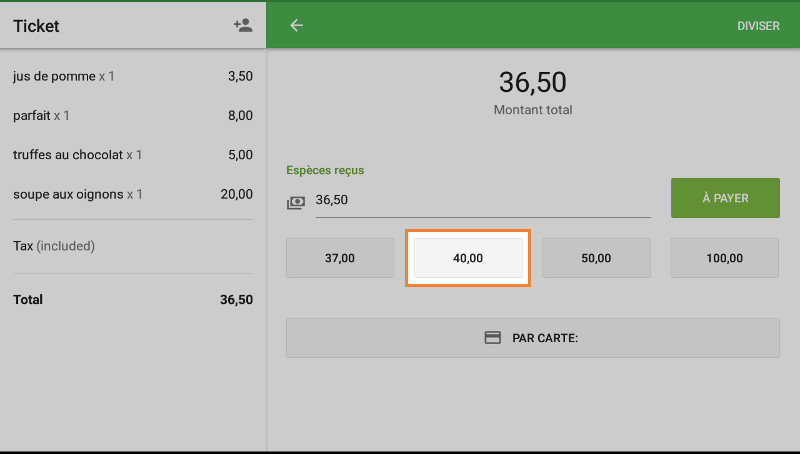This screenshot has height=454, width=800.
Task: Select the jus de pomme line
Action: coord(132,76)
